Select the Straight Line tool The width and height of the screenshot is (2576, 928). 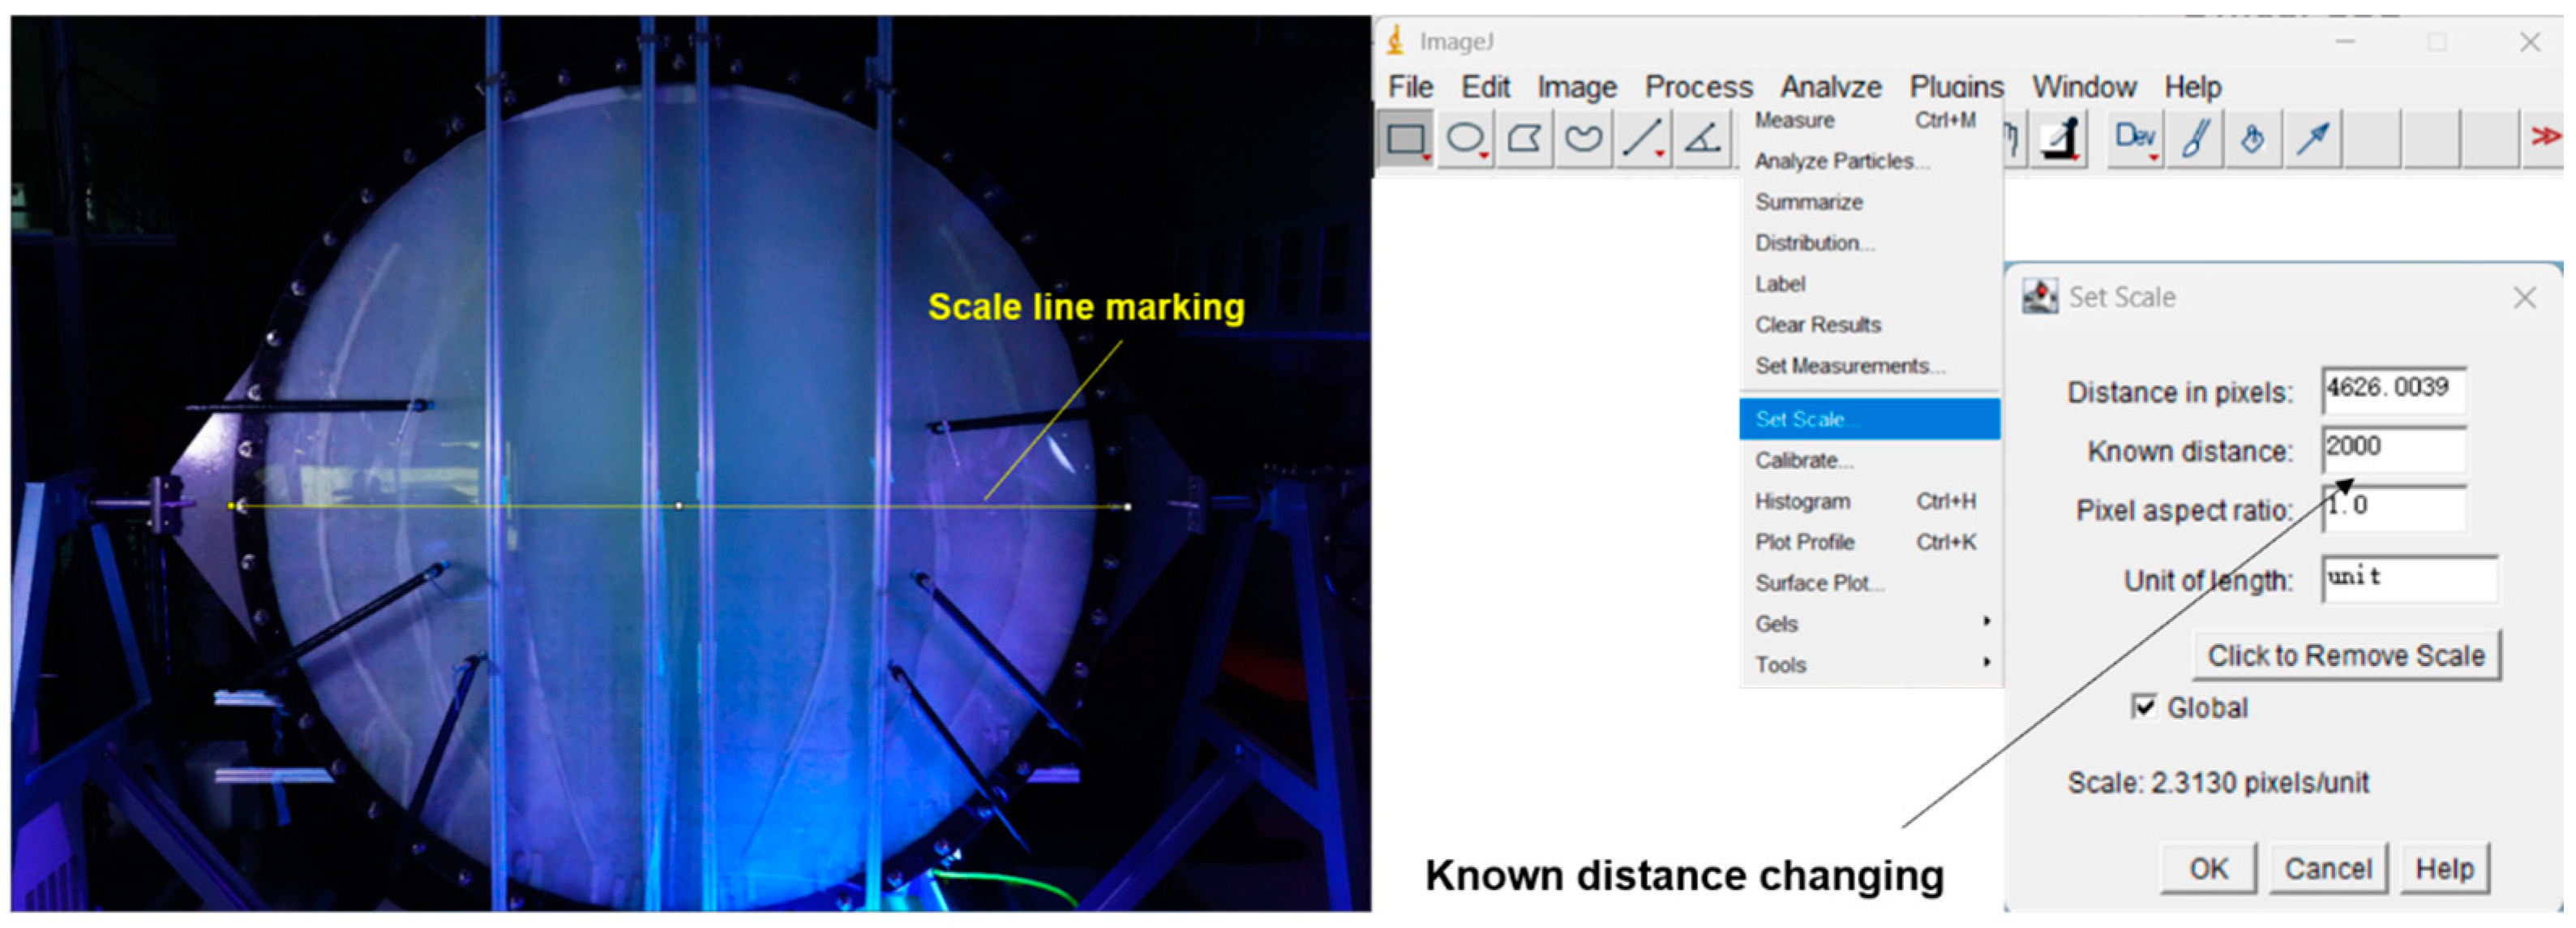coord(1642,139)
